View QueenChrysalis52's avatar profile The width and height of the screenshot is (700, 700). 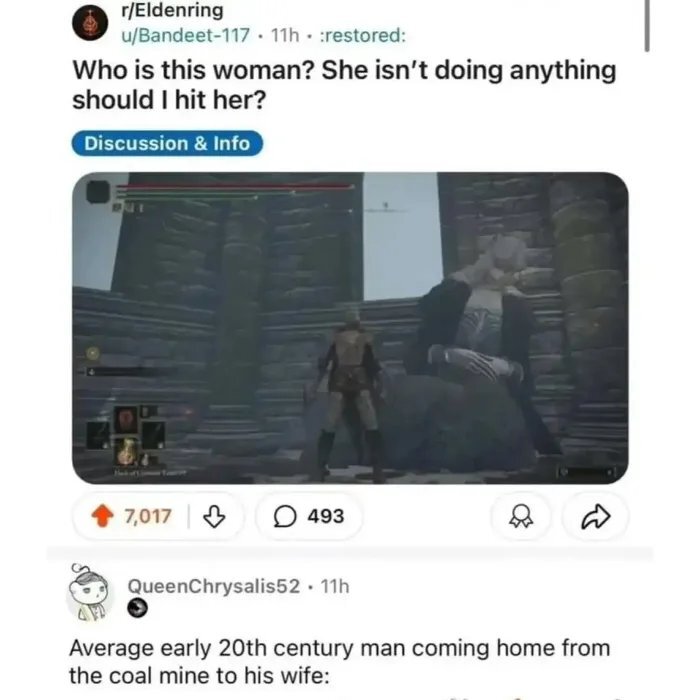(89, 593)
